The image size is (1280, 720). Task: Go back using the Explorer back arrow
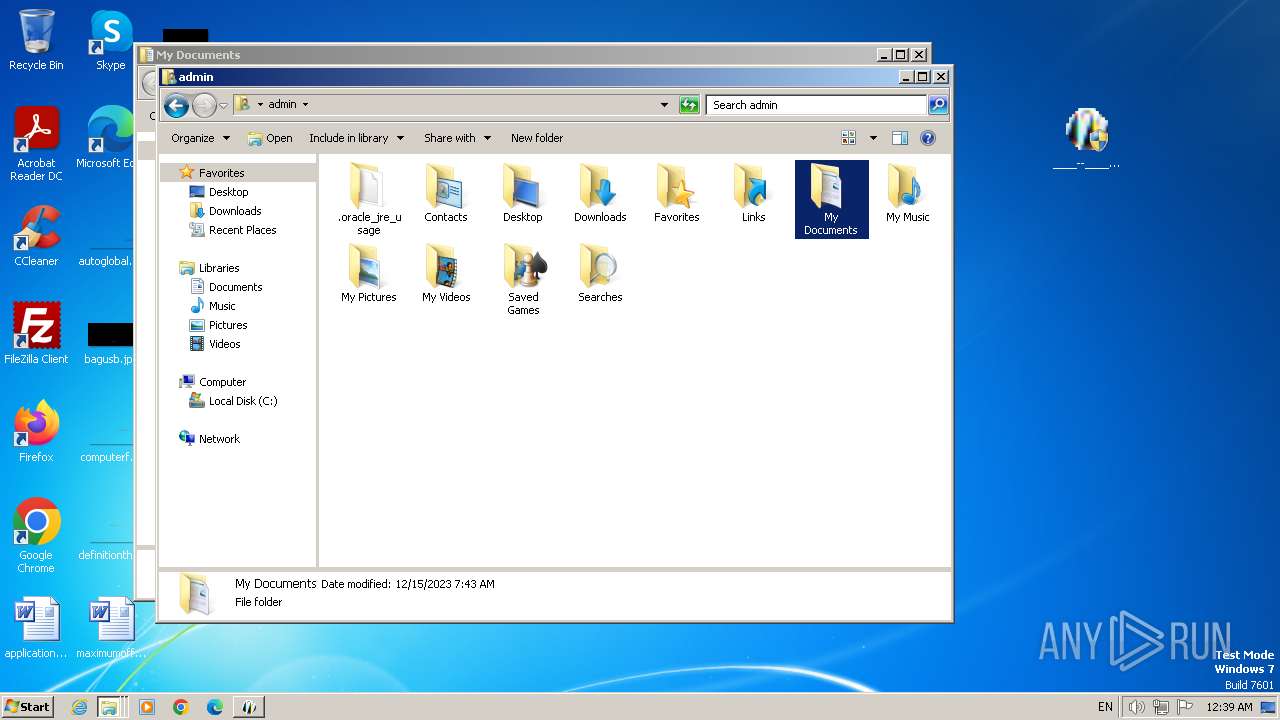tap(176, 105)
